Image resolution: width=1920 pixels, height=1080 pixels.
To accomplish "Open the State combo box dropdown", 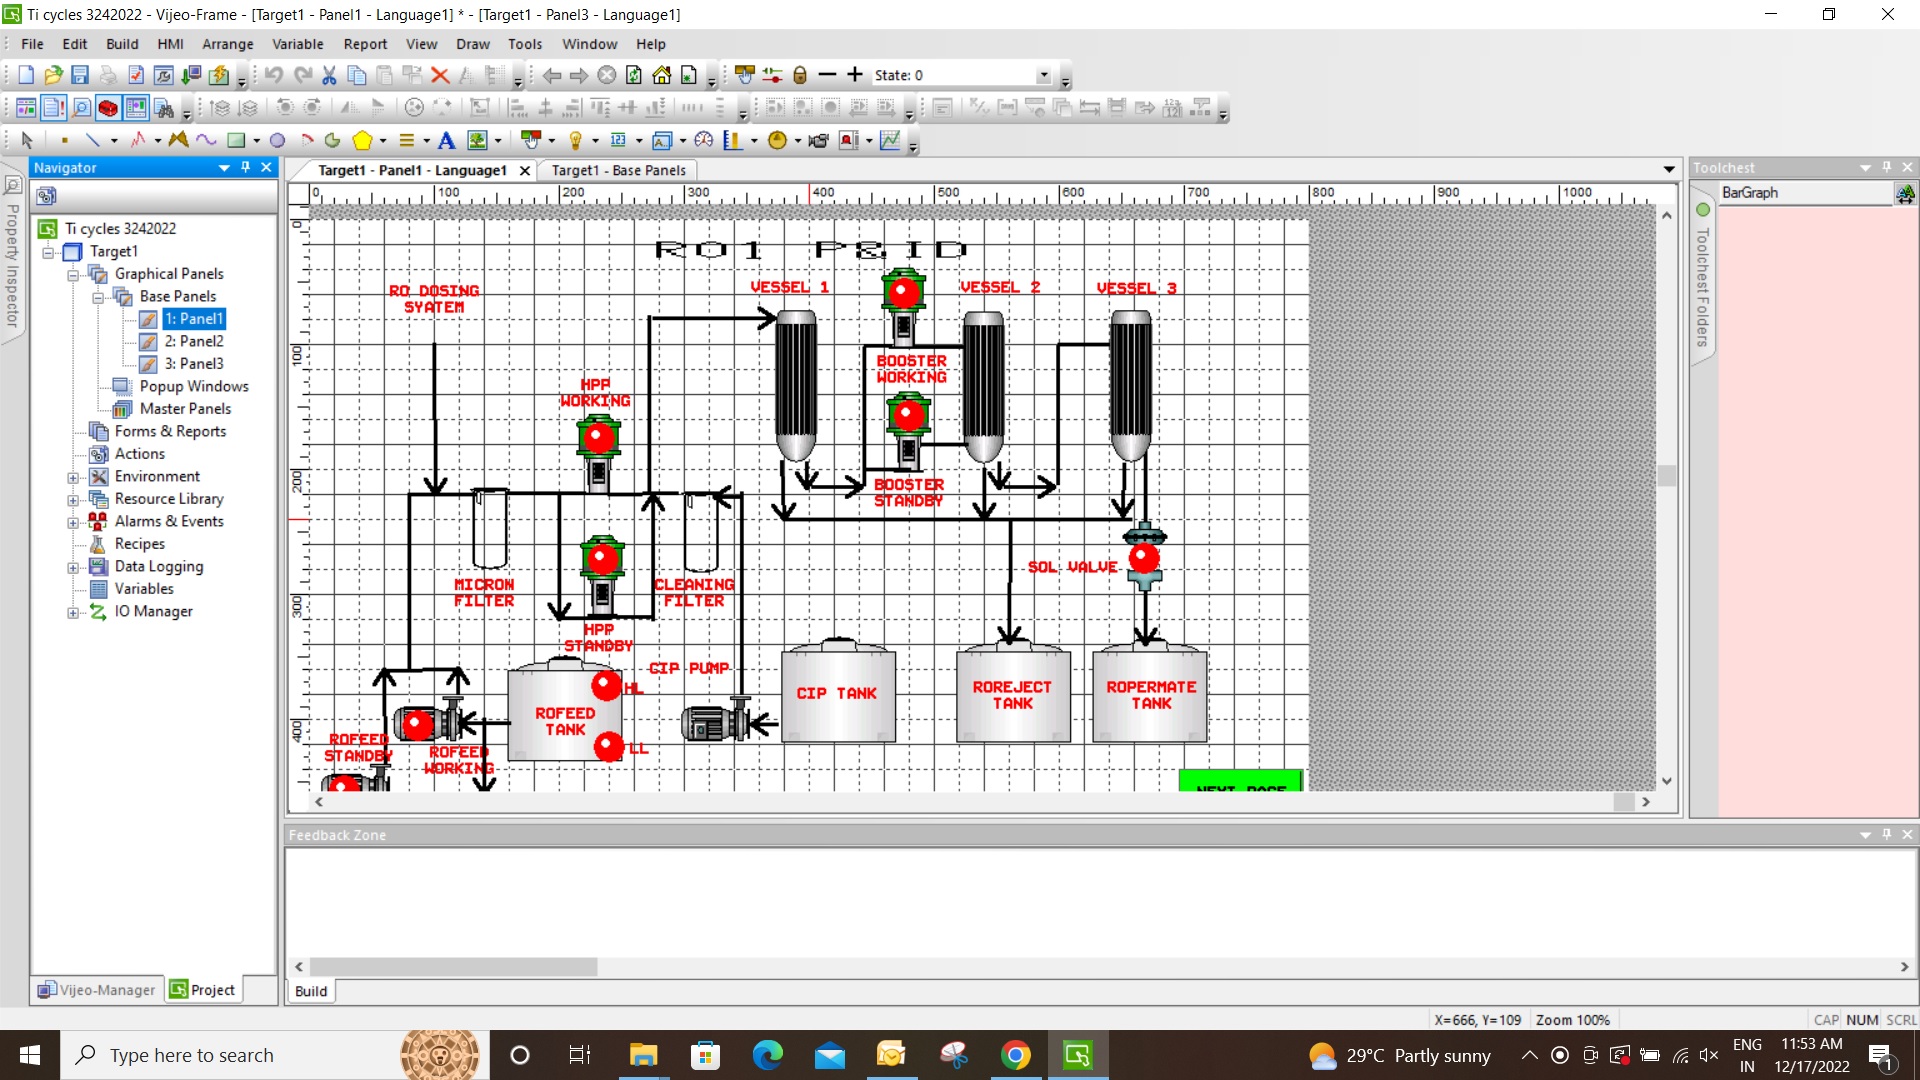I will [x=1043, y=75].
